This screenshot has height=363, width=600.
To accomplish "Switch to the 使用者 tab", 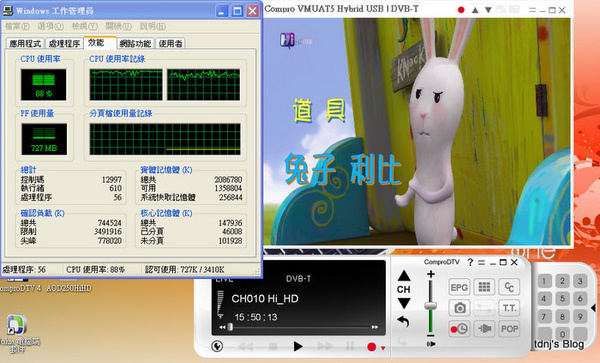I will [170, 44].
